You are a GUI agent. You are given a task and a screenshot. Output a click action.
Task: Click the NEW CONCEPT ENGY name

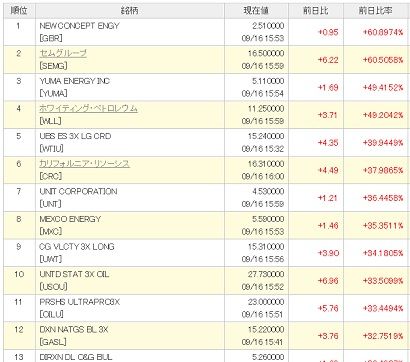tap(79, 26)
